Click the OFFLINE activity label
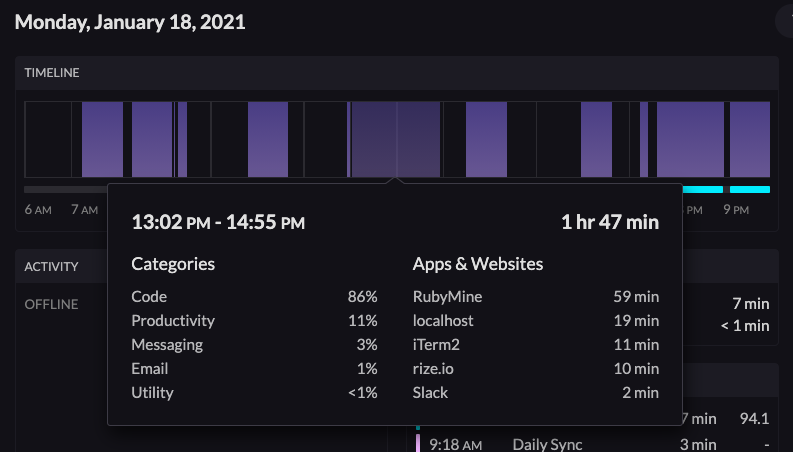This screenshot has width=793, height=452. click(x=51, y=304)
